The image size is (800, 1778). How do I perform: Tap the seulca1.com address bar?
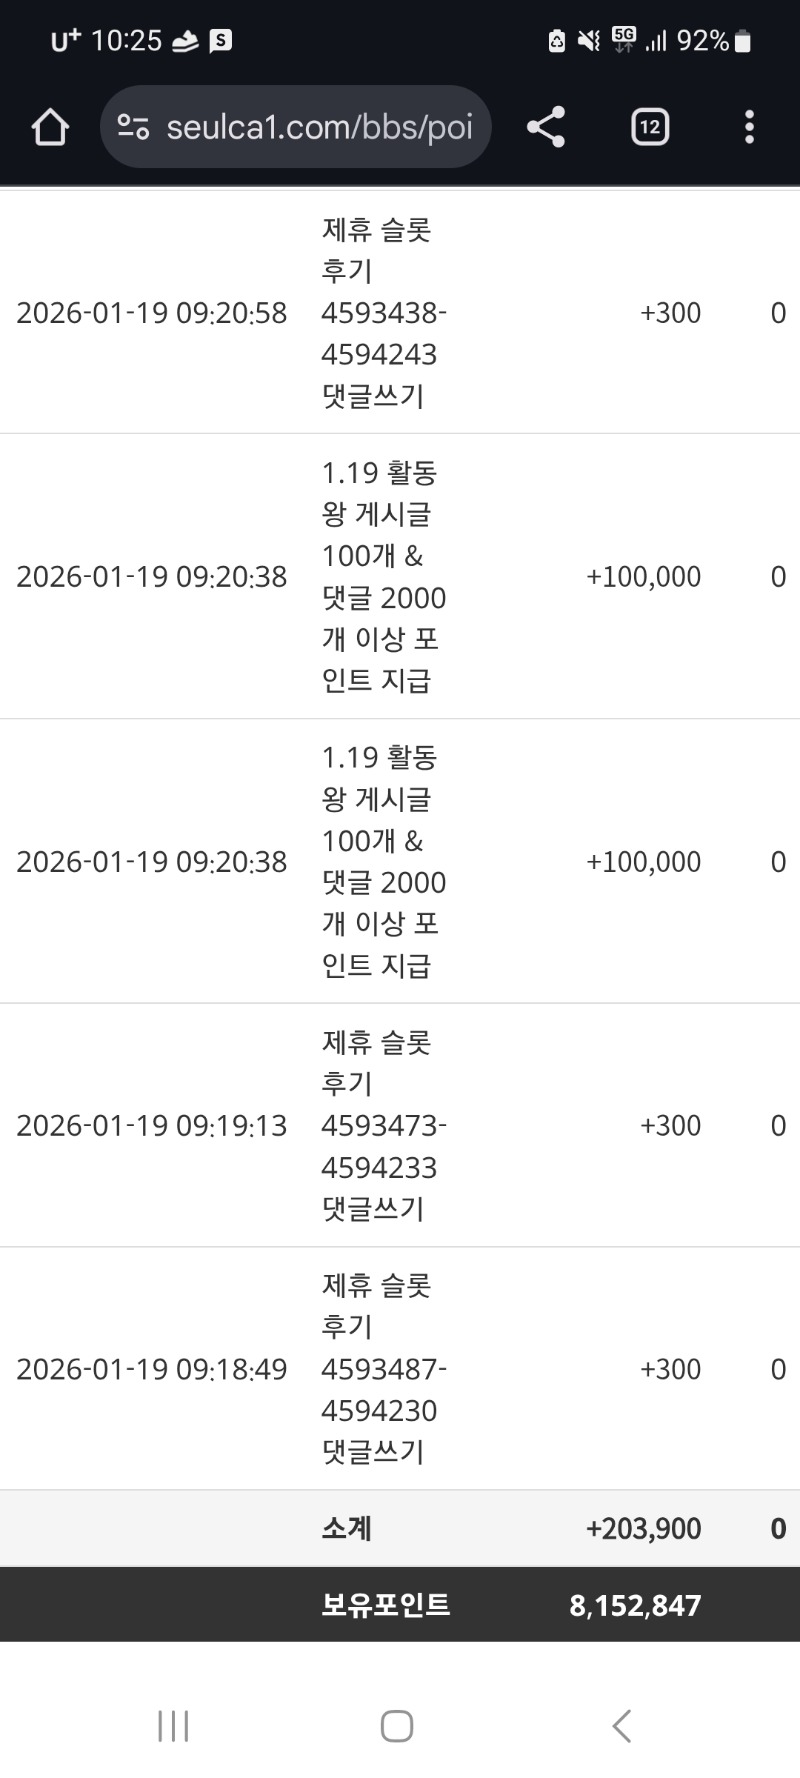[x=318, y=127]
